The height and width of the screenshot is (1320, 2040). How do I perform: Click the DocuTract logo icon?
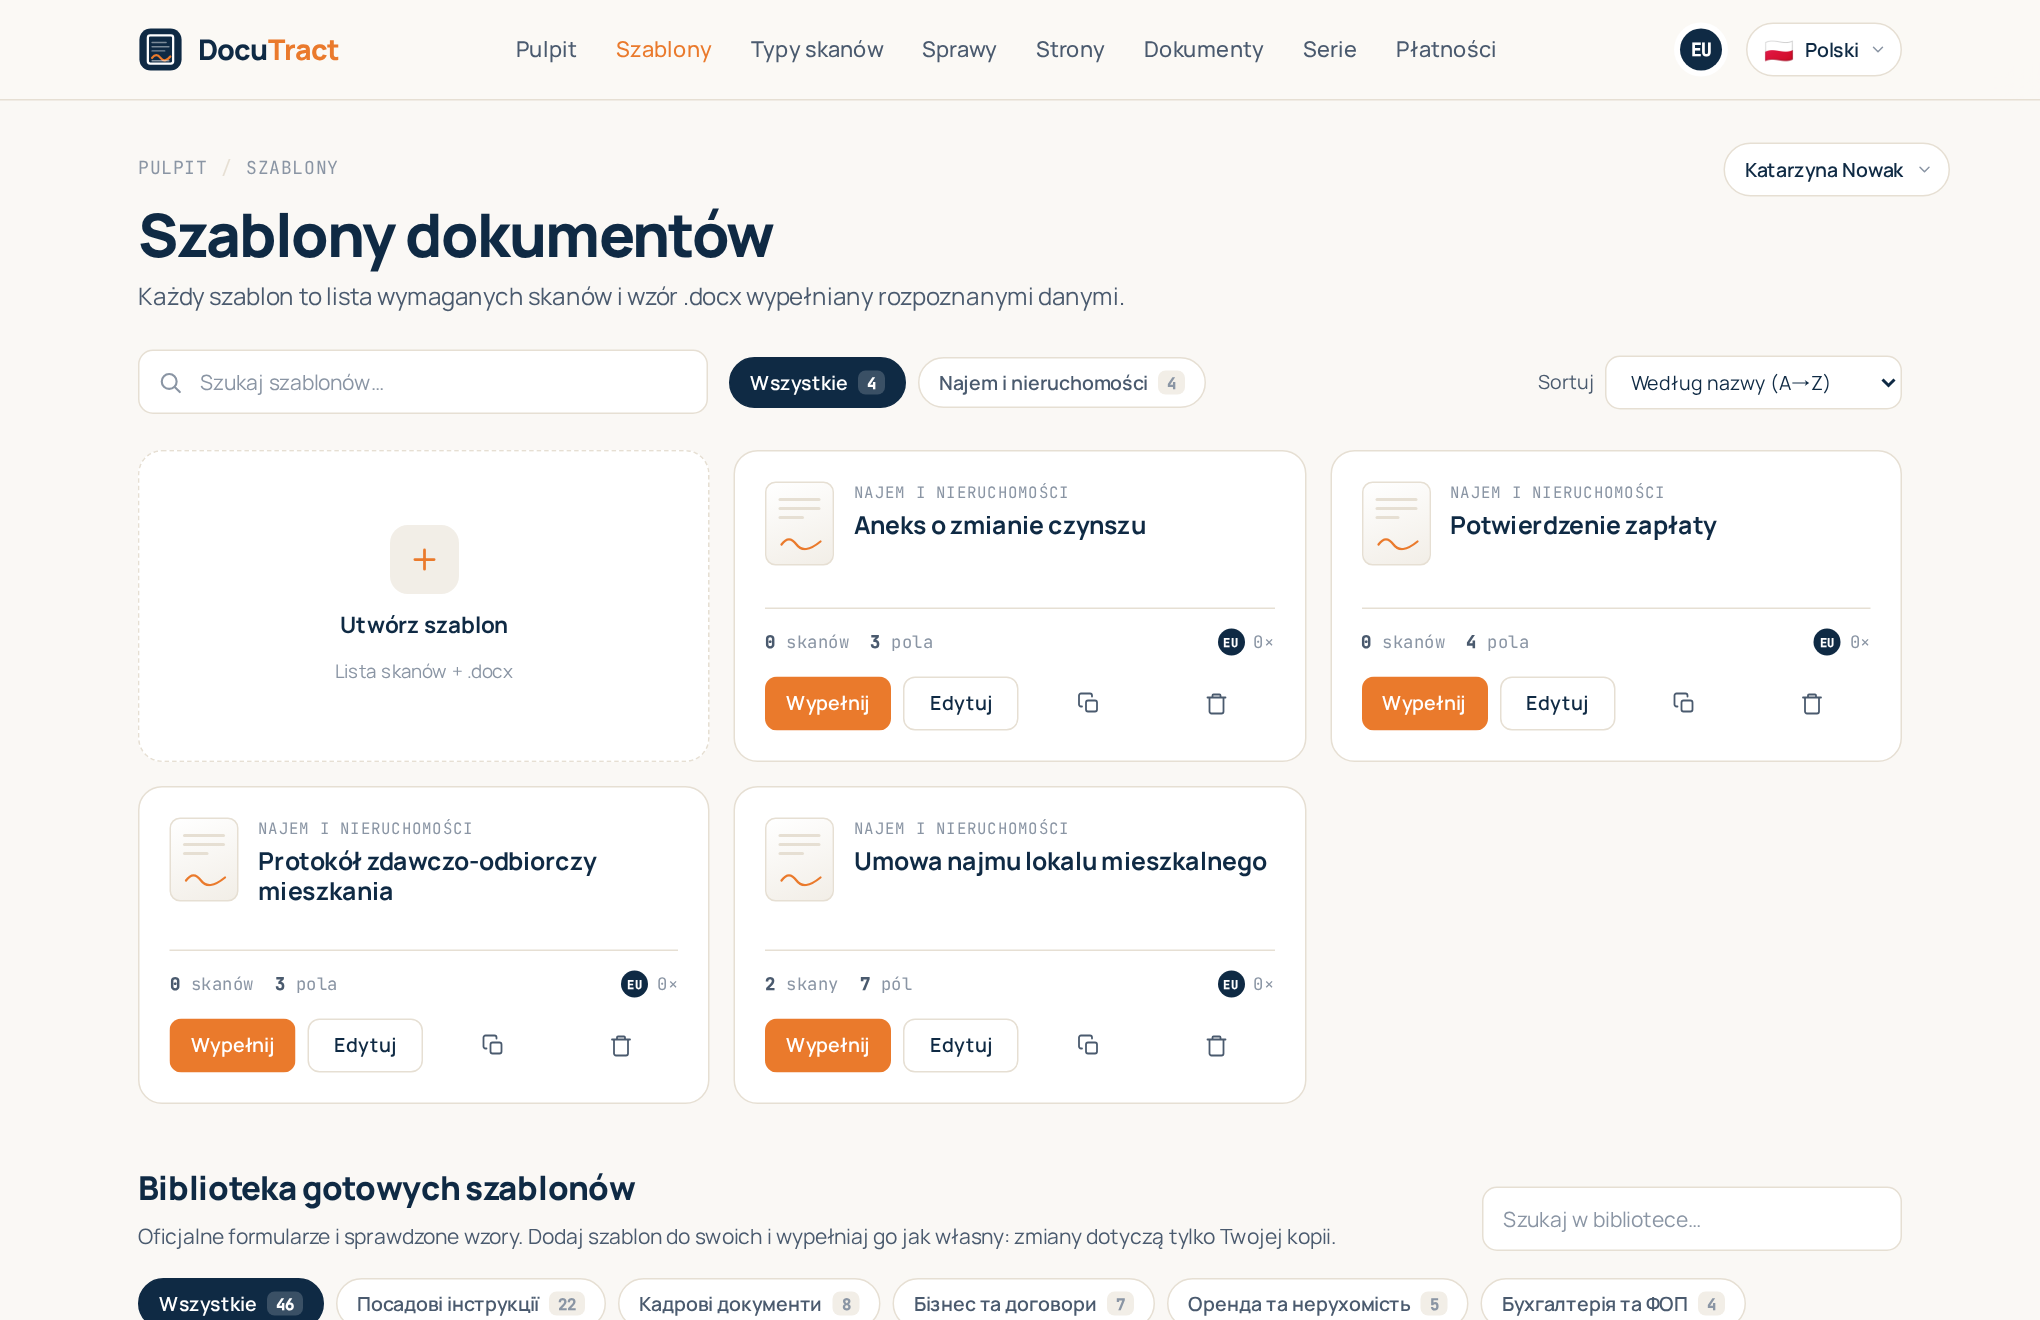[160, 49]
